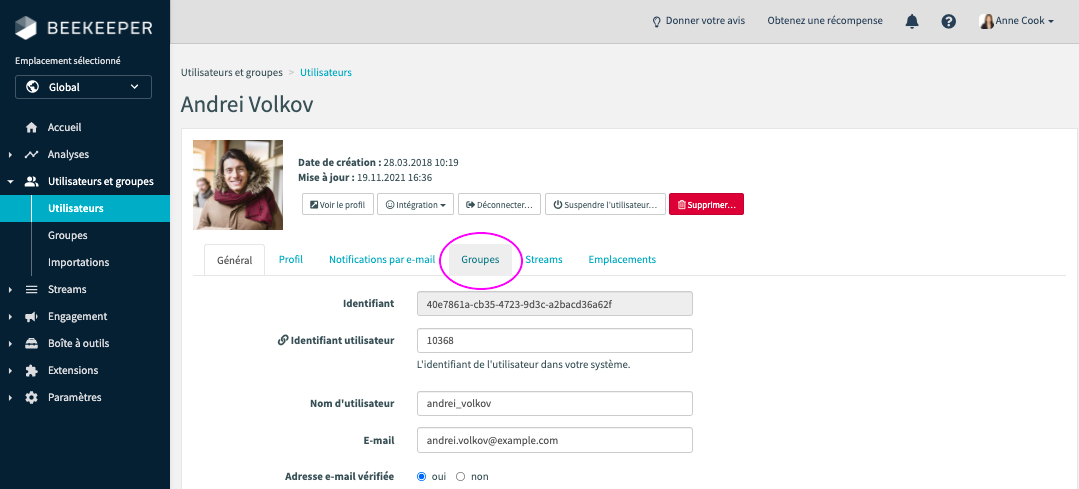
Task: Open the Anne Cook account menu
Action: click(1016, 21)
